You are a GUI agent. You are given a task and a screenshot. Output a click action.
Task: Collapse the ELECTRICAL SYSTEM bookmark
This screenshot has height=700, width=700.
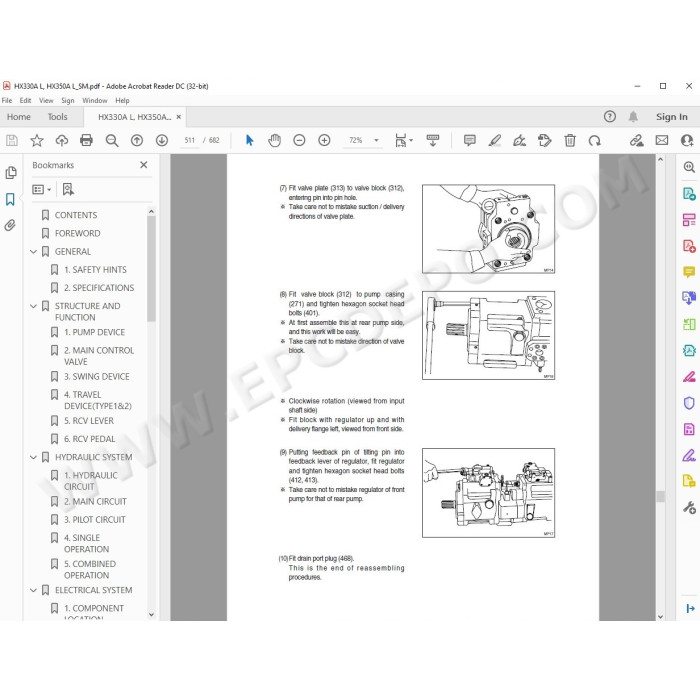pos(33,590)
